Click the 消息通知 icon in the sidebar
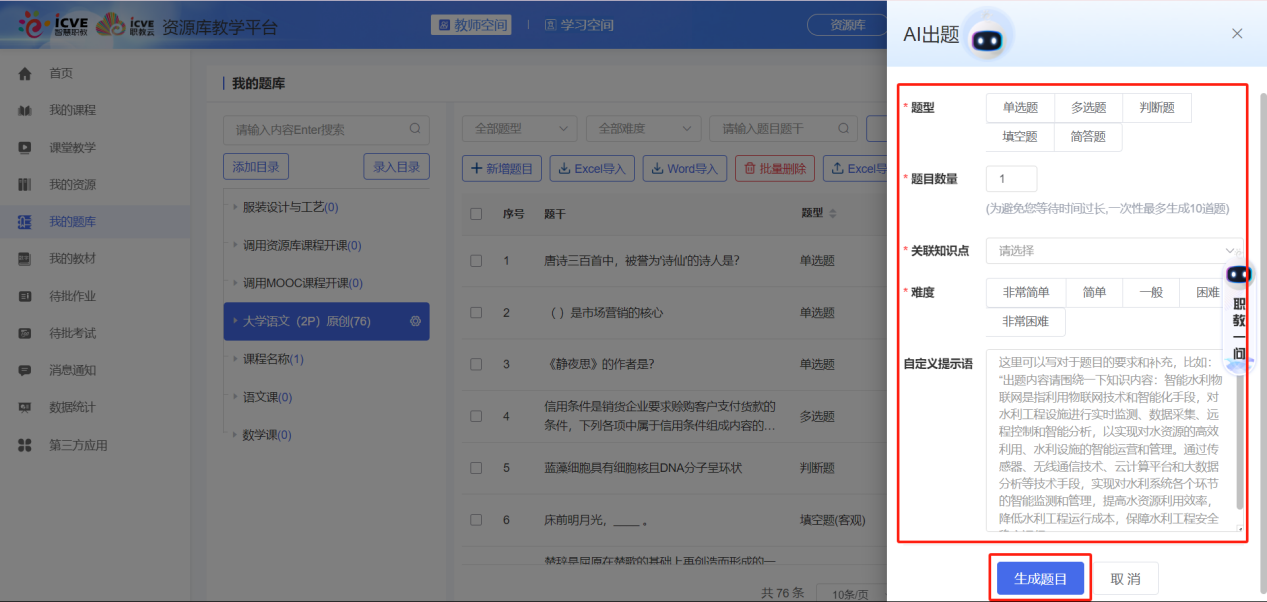The image size is (1267, 602). pyautogui.click(x=23, y=371)
